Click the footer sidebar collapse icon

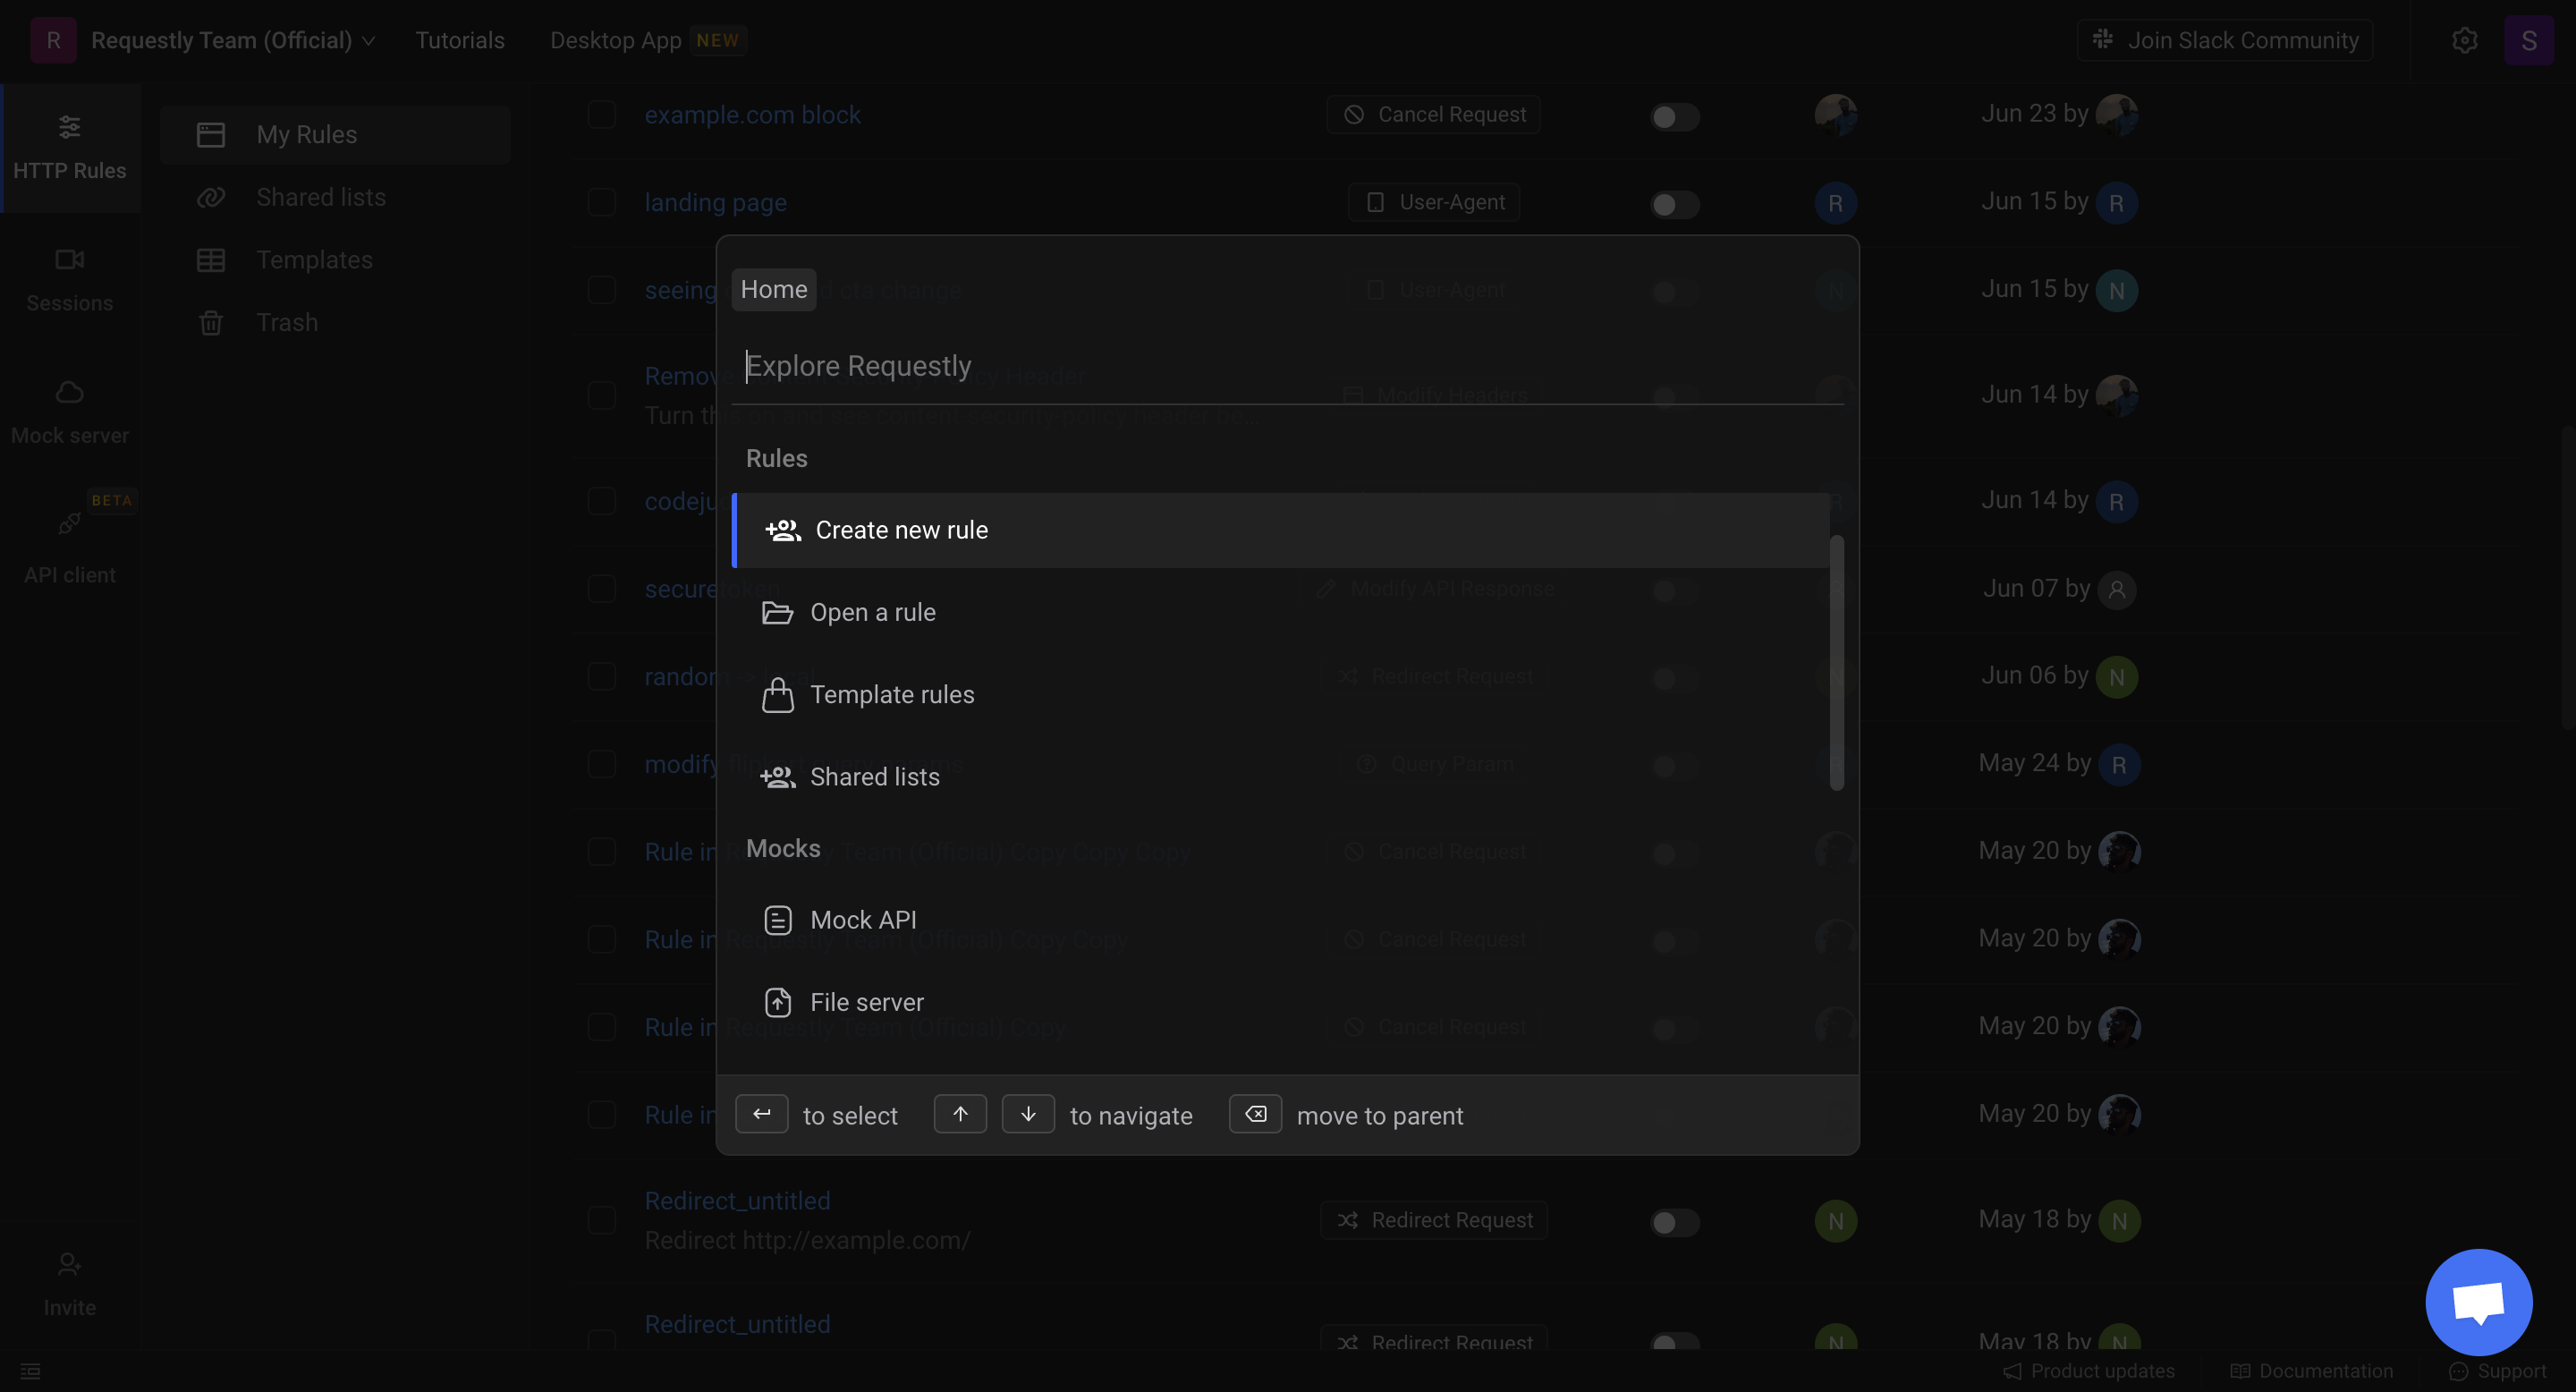30,1371
